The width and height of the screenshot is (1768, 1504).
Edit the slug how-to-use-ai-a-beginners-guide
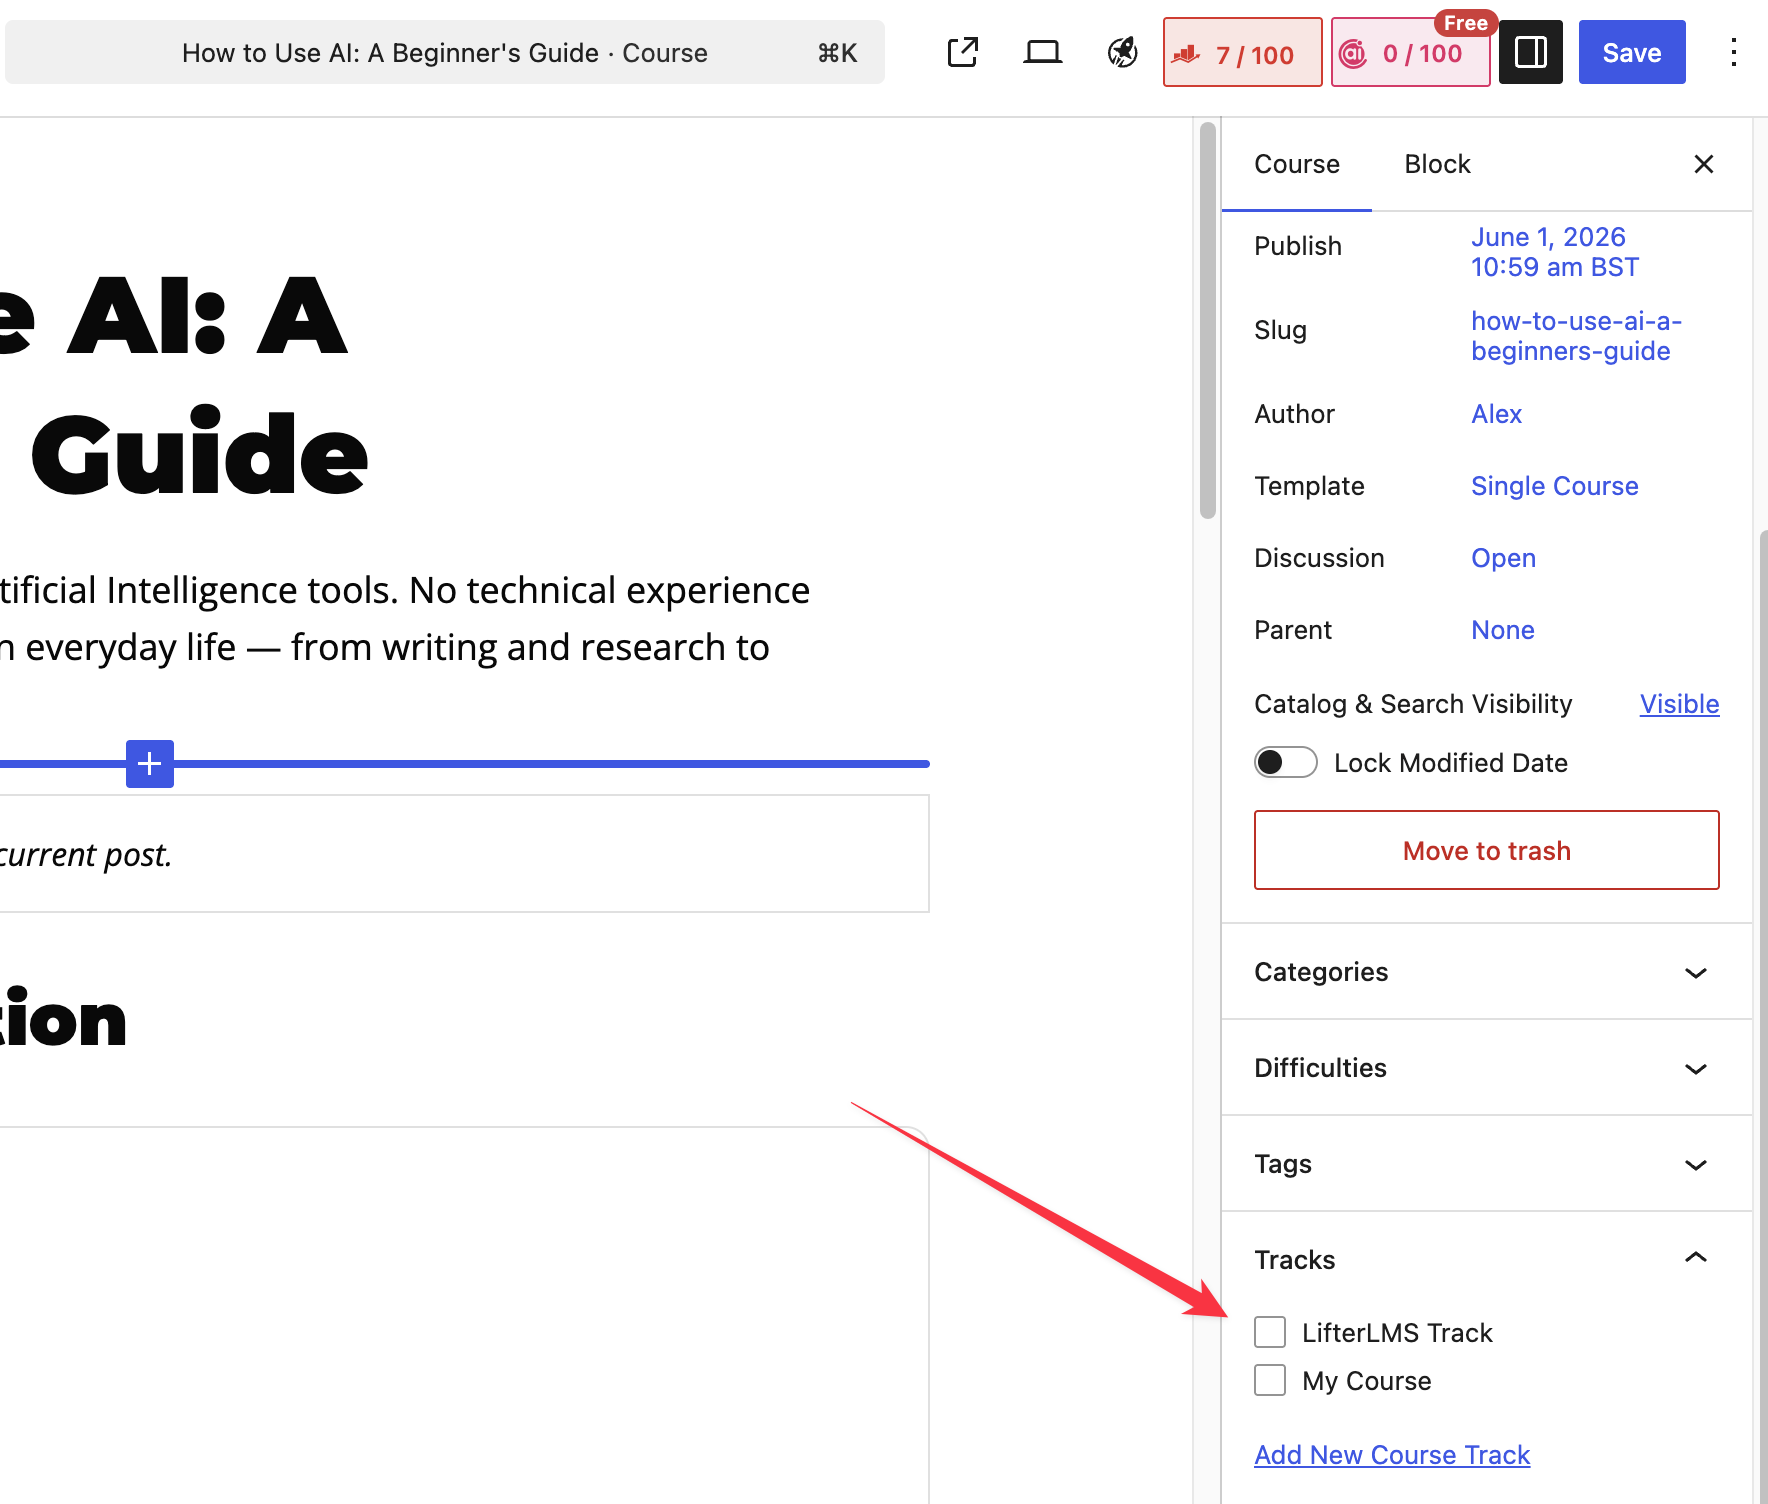[1575, 336]
